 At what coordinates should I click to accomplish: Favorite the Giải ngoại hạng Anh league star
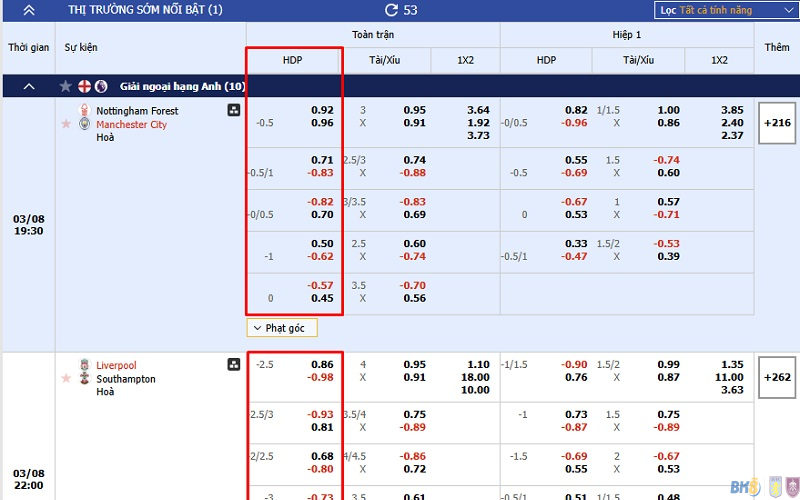point(67,87)
